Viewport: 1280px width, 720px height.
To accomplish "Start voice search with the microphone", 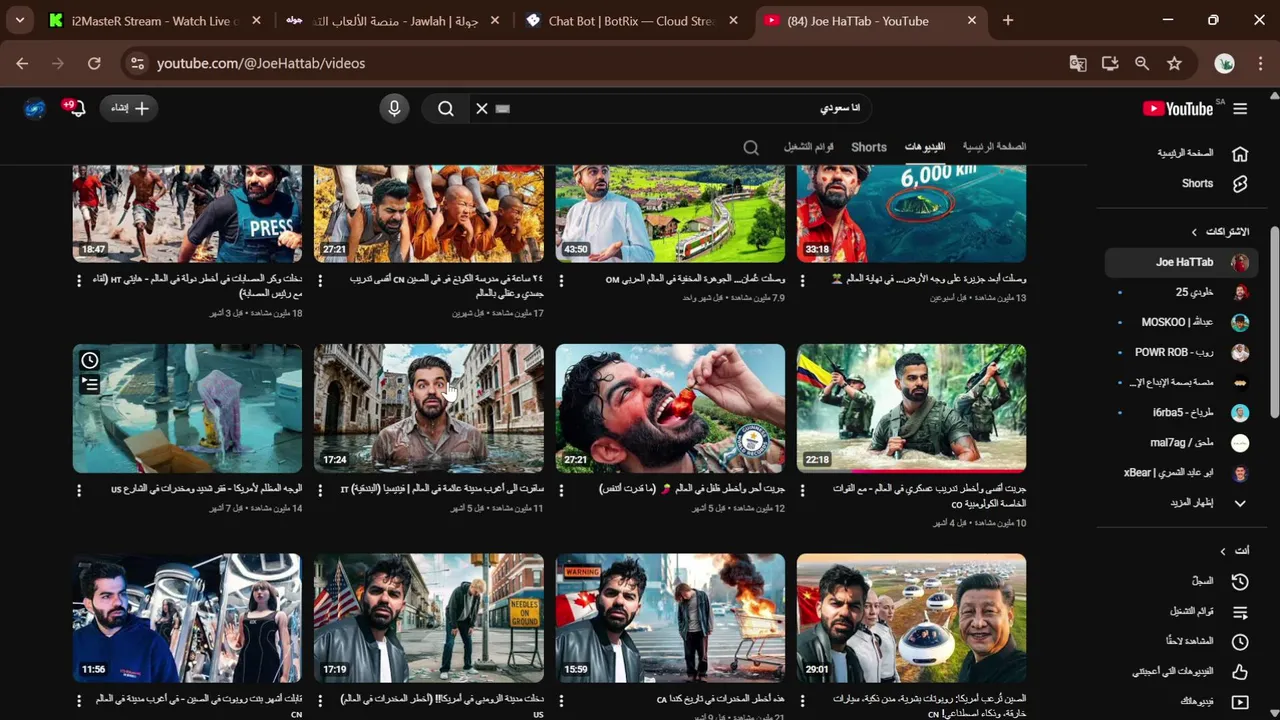I will point(394,108).
